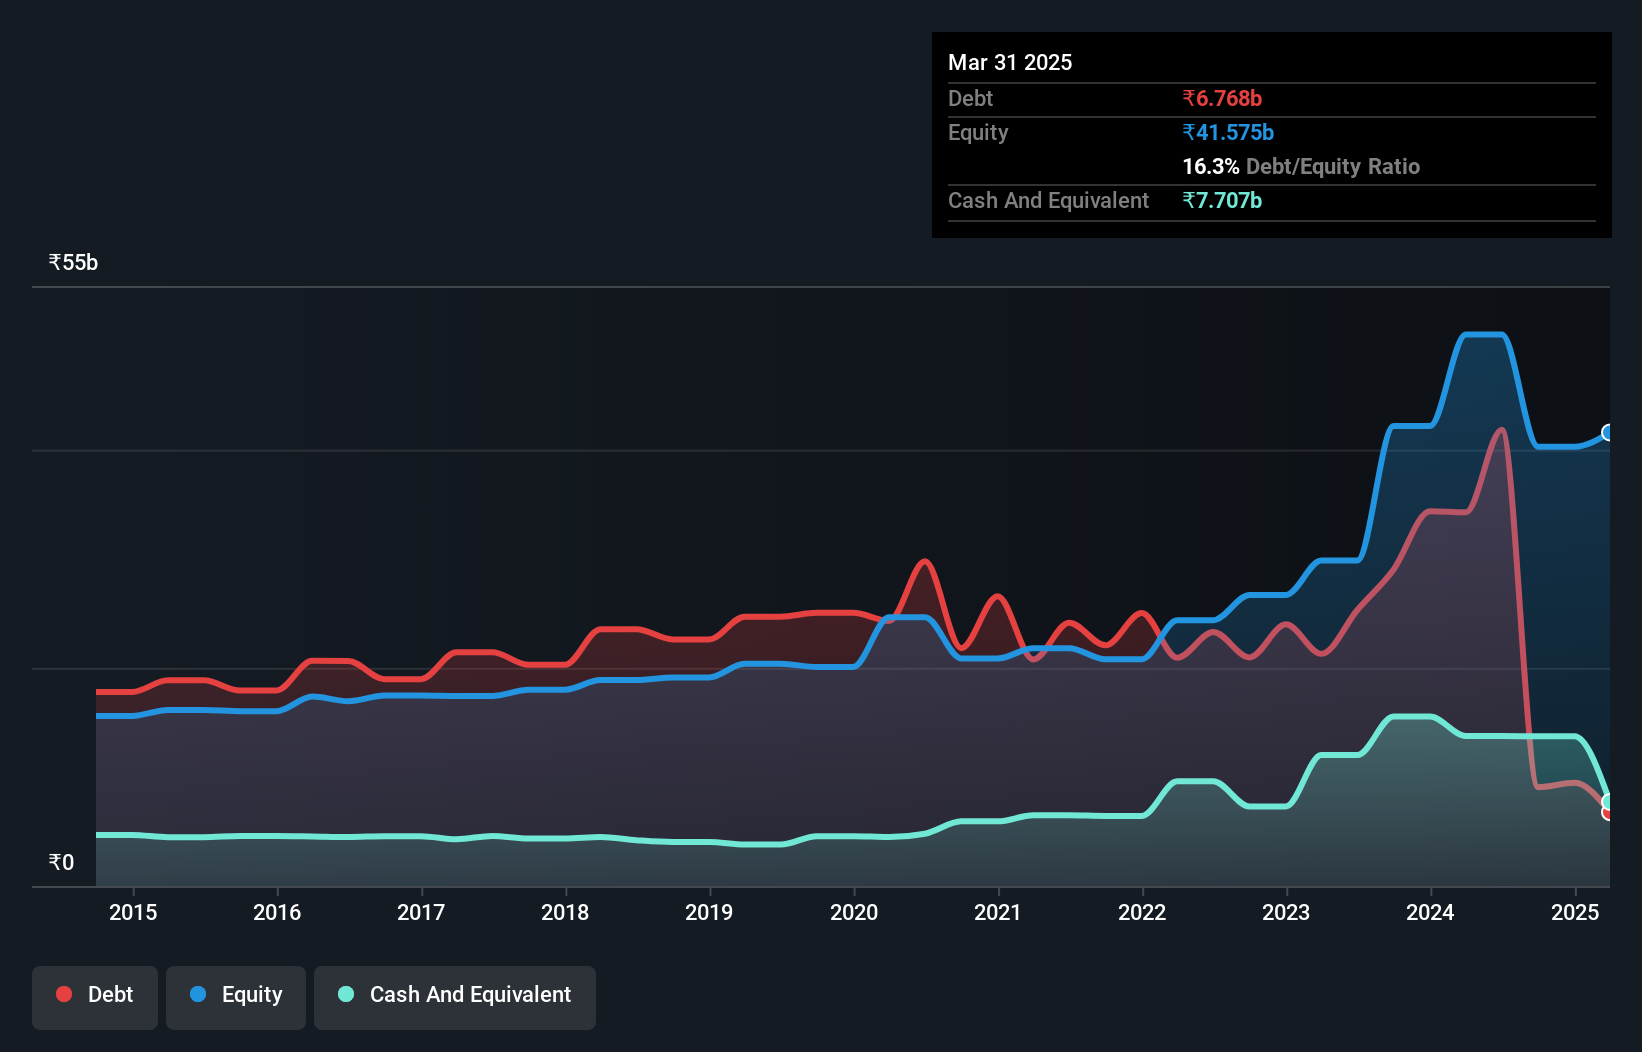Click the ₹7.707b cash value
1642x1052 pixels.
[1222, 200]
